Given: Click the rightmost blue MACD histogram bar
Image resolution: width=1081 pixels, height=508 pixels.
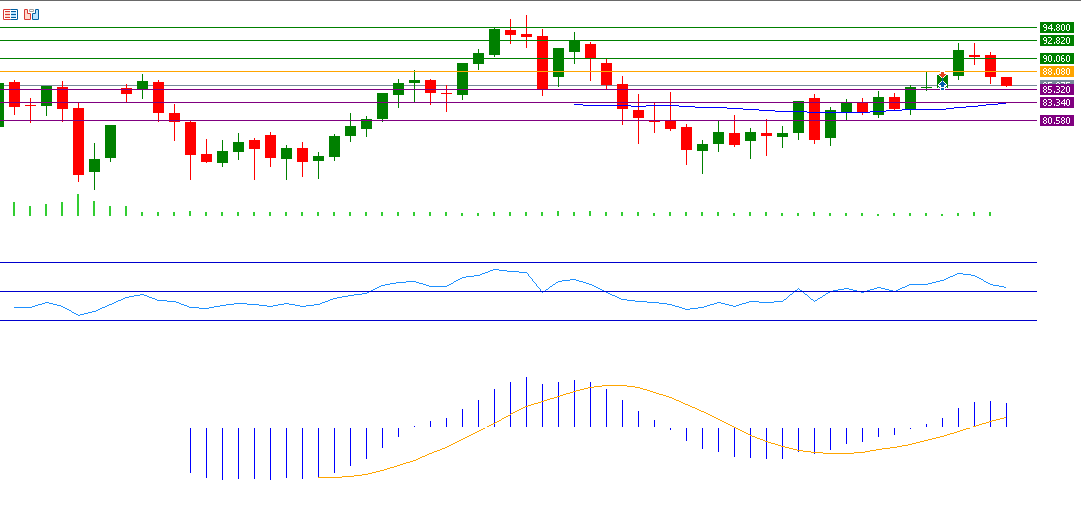Looking at the screenshot, I should pyautogui.click(x=1006, y=415).
